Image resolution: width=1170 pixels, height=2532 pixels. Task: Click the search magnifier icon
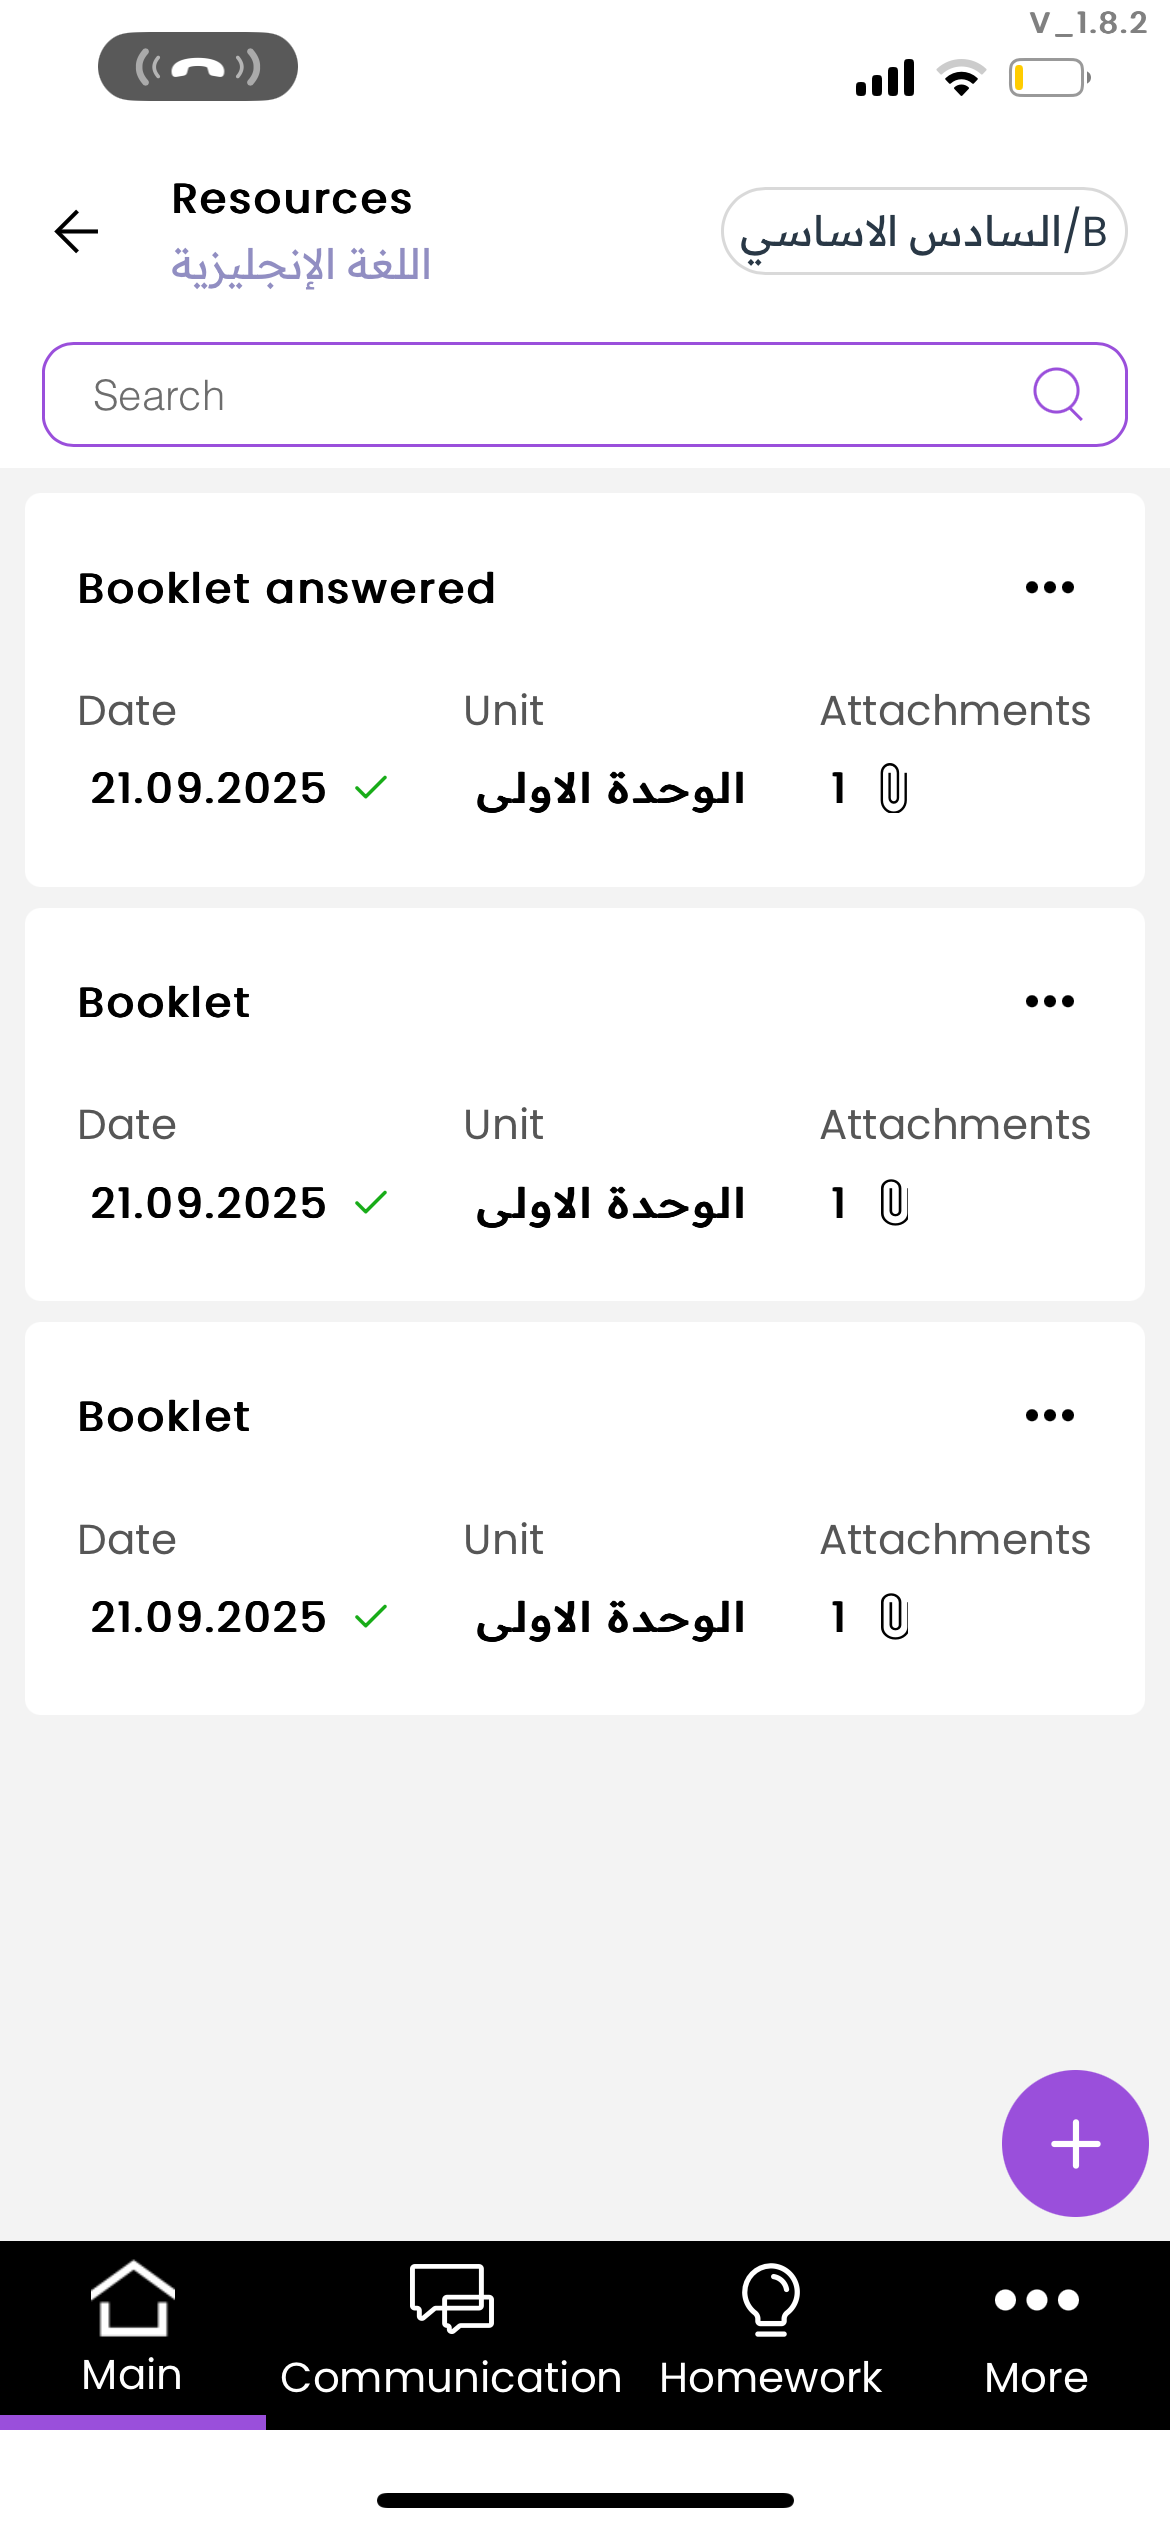click(1057, 394)
